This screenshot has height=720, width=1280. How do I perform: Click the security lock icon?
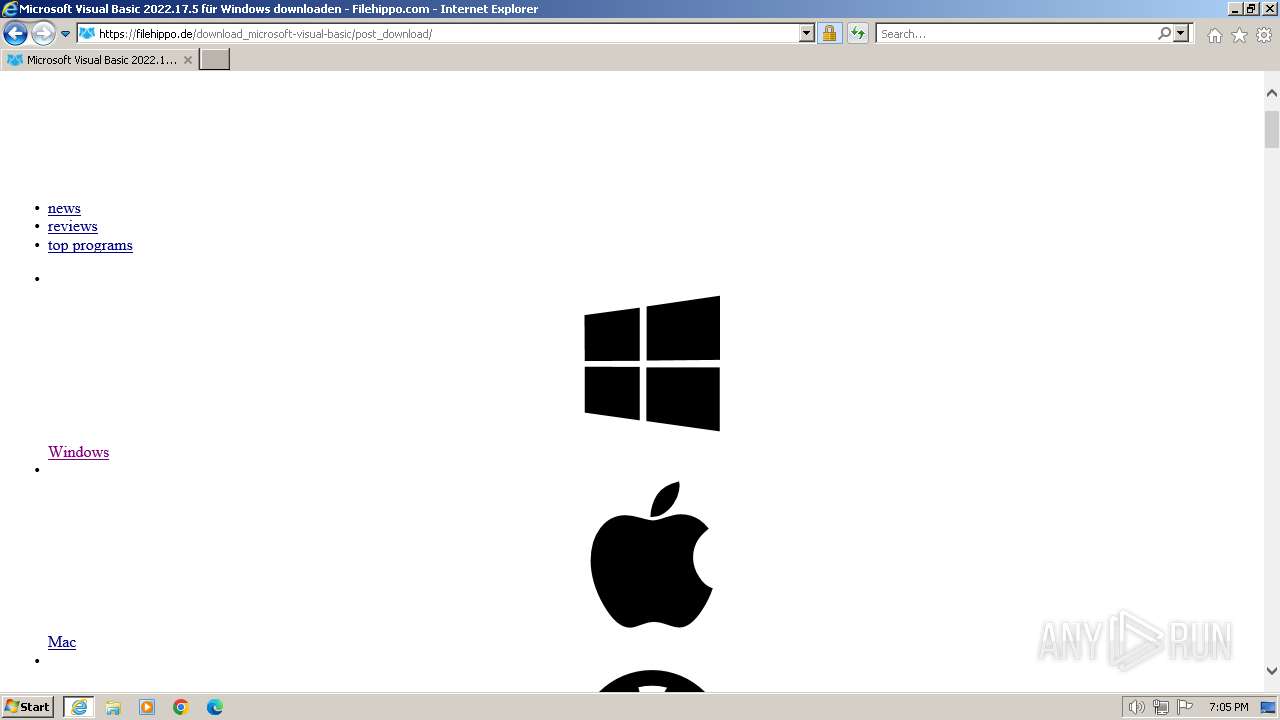[829, 33]
